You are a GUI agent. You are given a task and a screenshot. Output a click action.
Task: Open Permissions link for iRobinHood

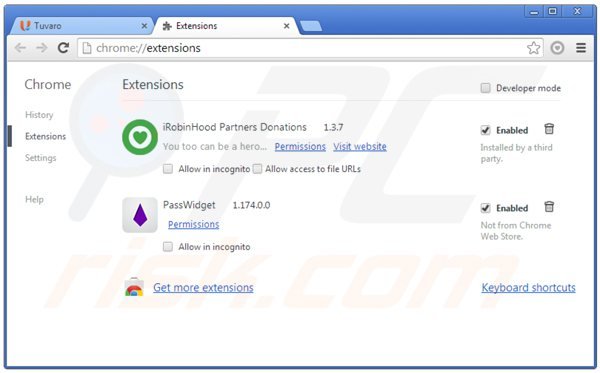click(x=300, y=147)
